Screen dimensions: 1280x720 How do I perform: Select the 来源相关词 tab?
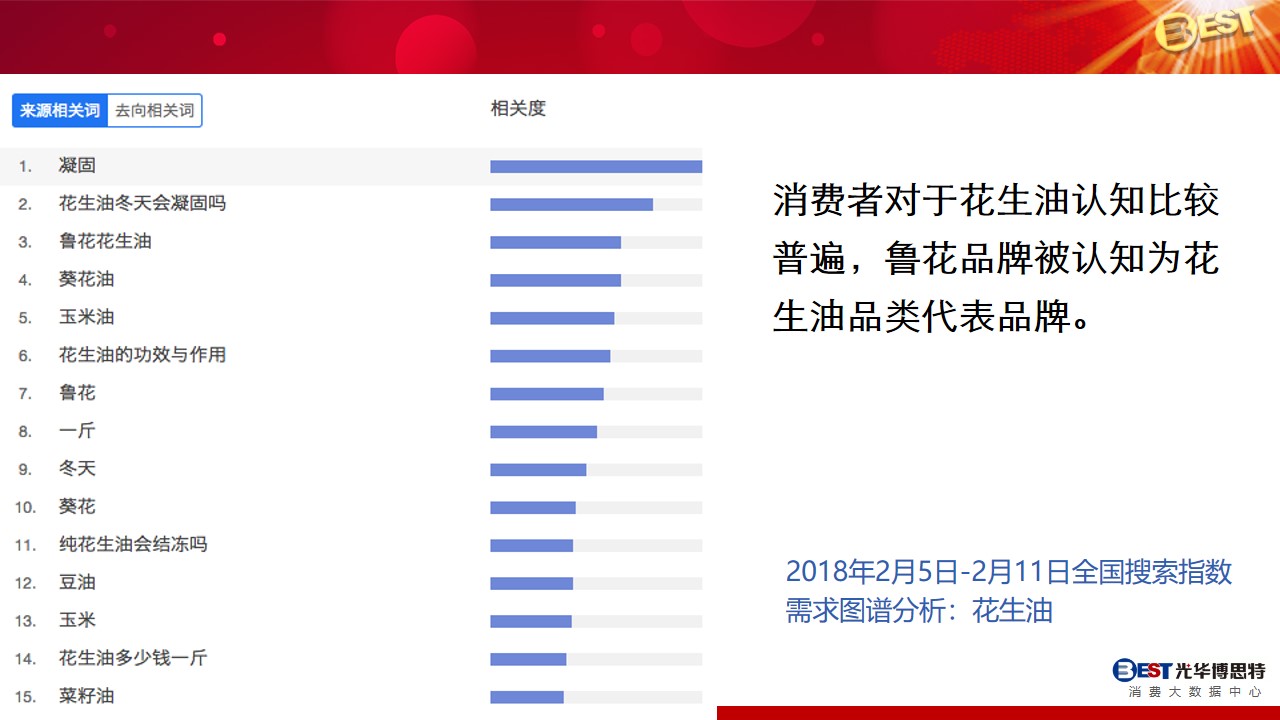60,111
